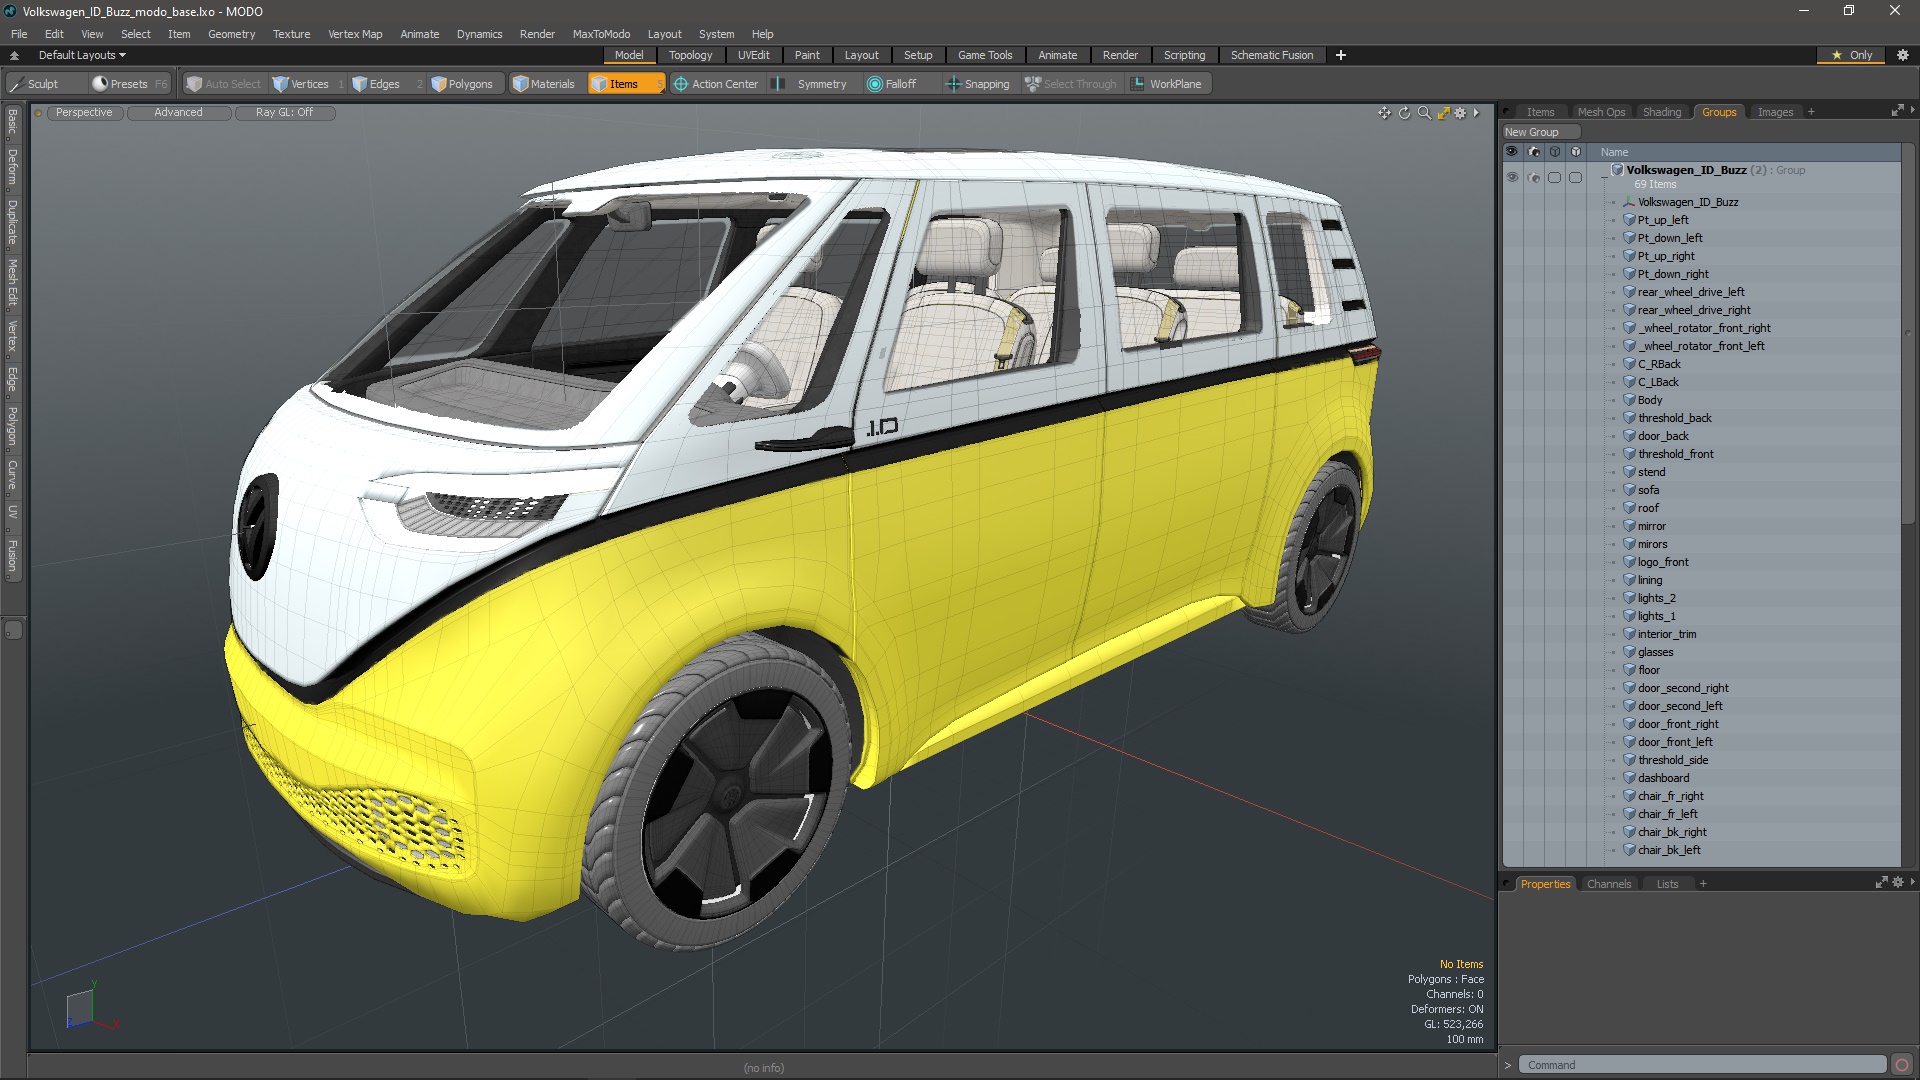Click the viewport rotate control icon
This screenshot has width=1920, height=1080.
click(x=1404, y=113)
